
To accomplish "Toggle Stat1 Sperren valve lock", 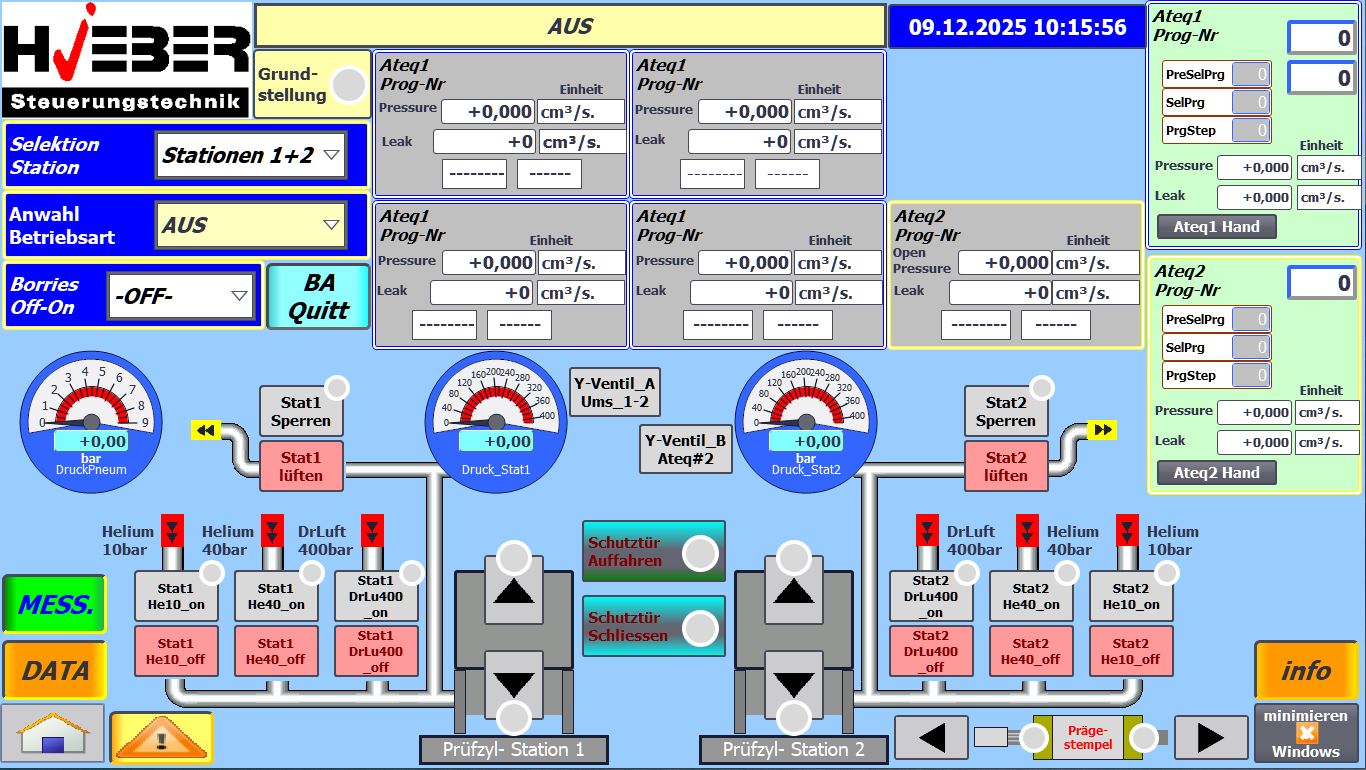I will pyautogui.click(x=301, y=411).
